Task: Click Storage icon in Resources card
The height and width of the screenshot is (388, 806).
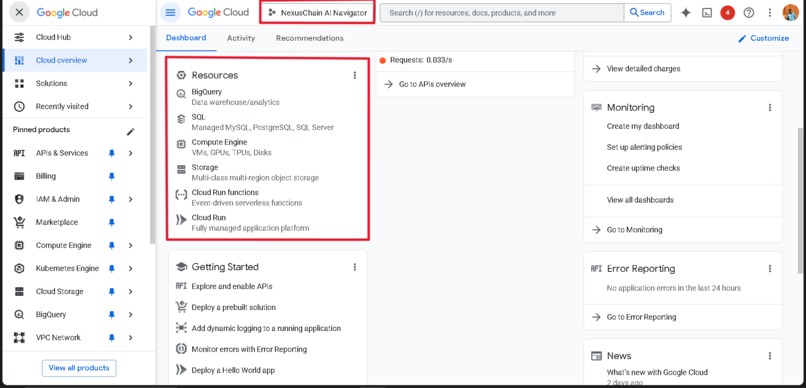Action: (181, 170)
